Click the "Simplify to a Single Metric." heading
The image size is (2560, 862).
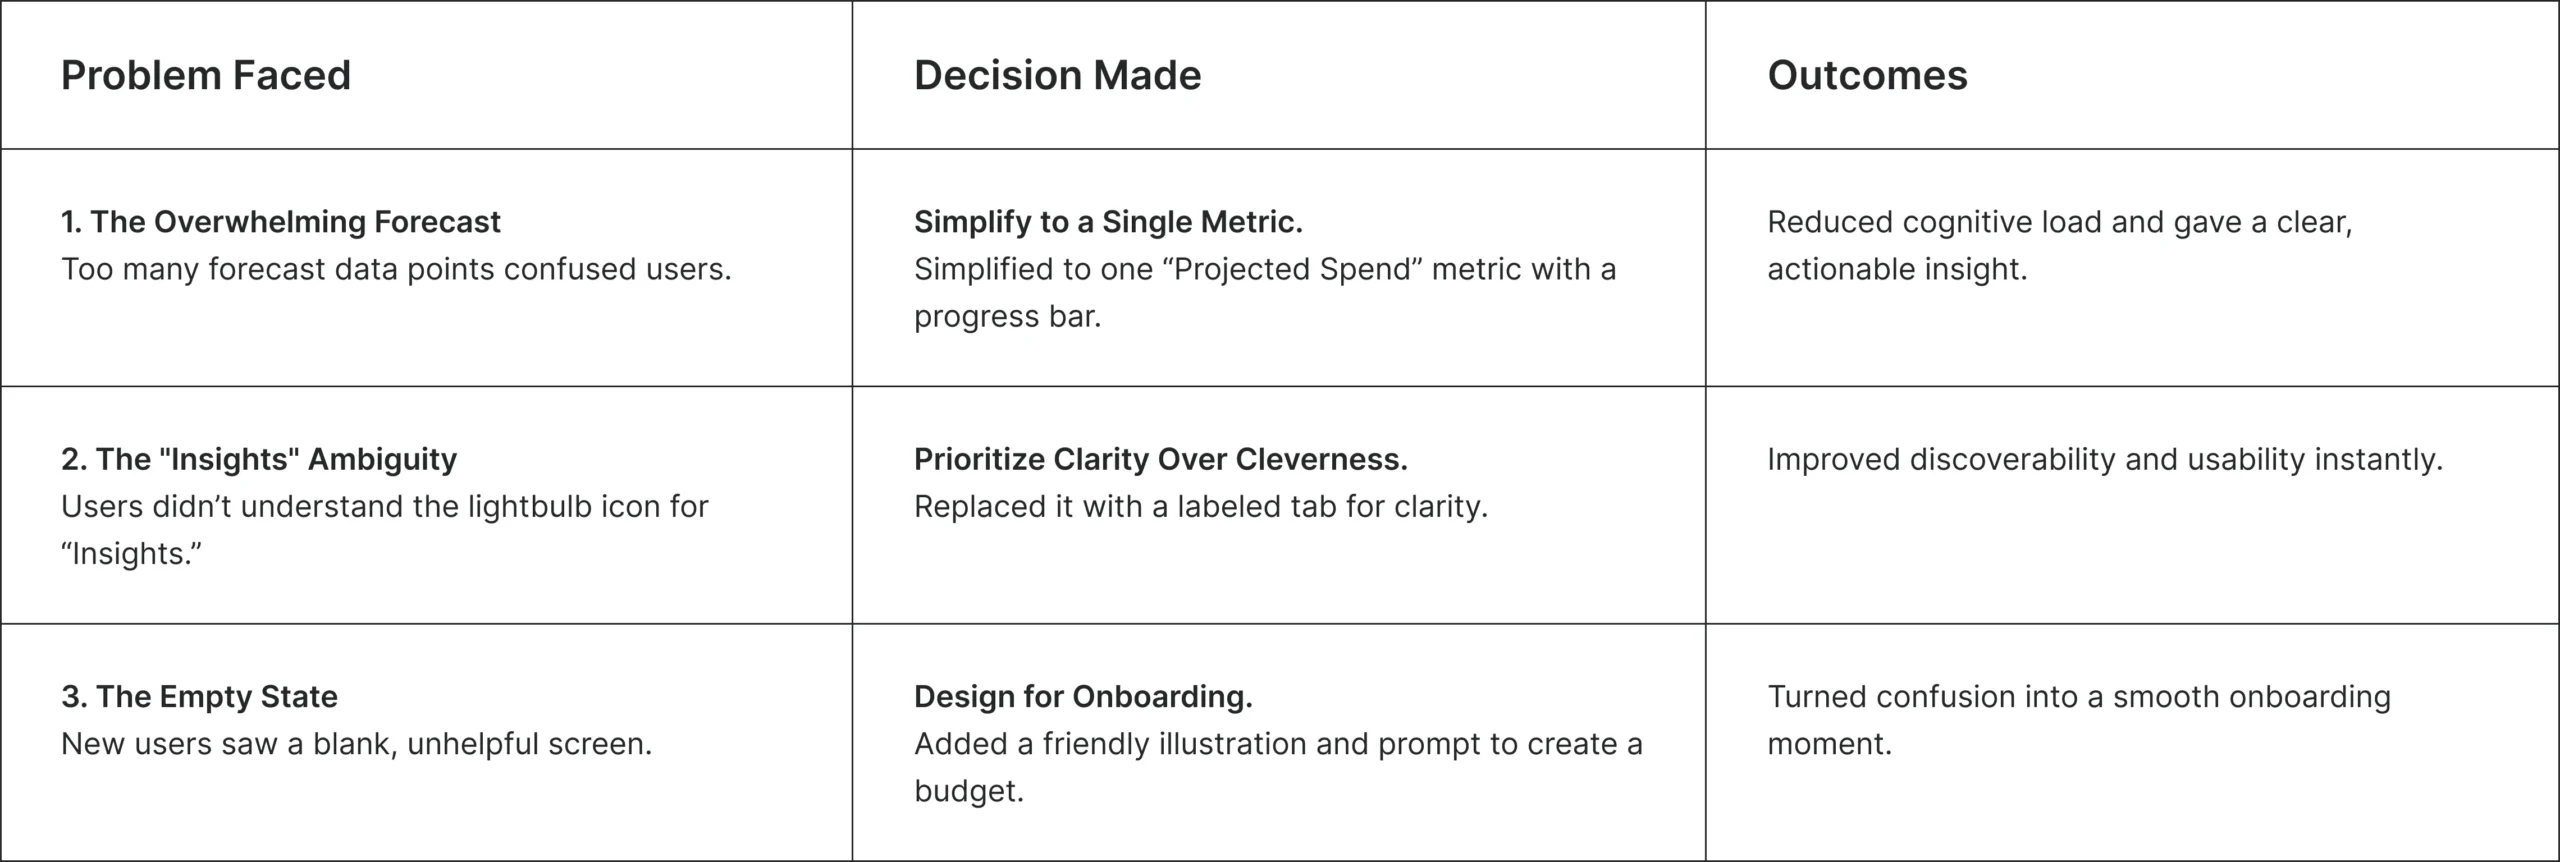coord(1108,222)
